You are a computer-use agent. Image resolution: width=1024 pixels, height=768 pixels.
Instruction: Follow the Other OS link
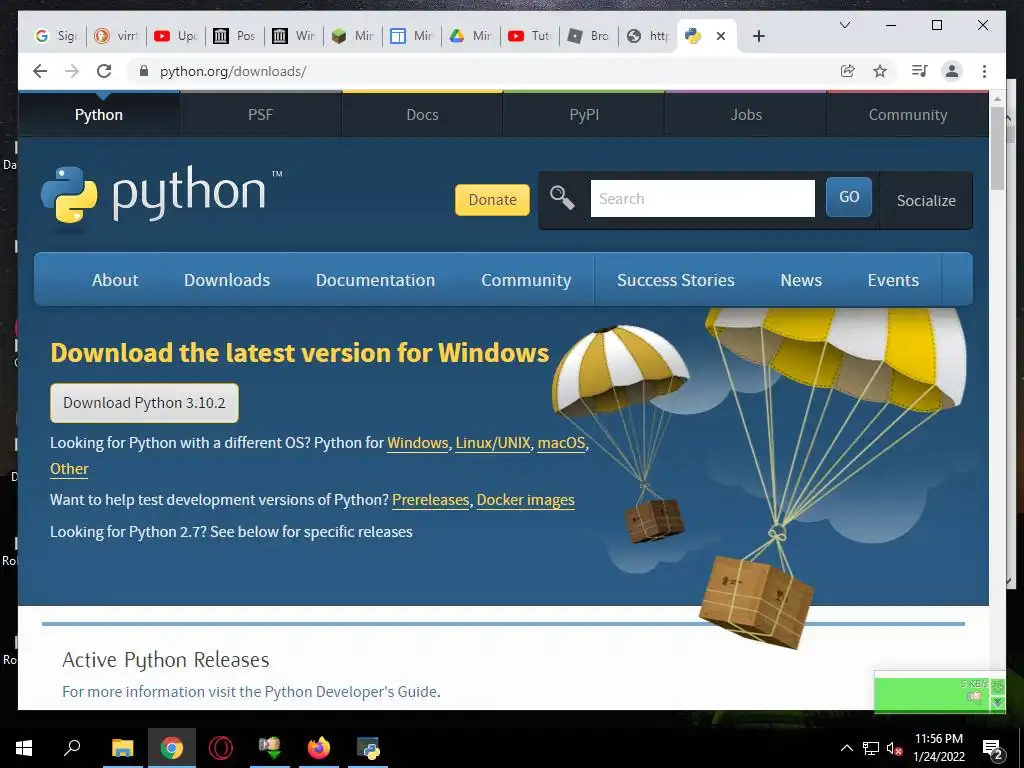click(69, 469)
